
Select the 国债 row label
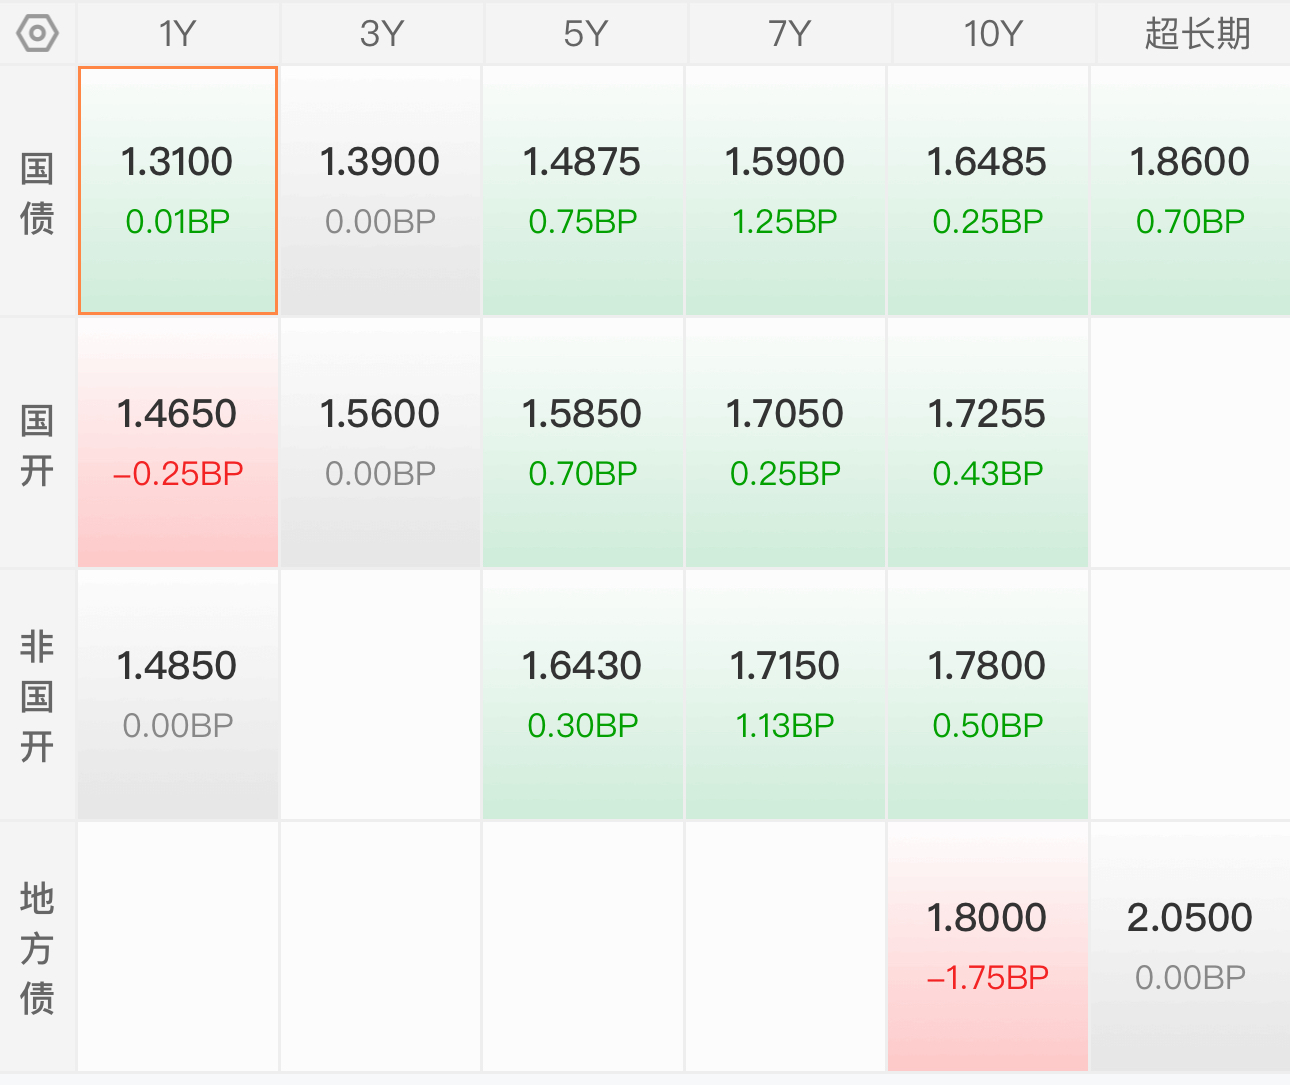pos(37,192)
